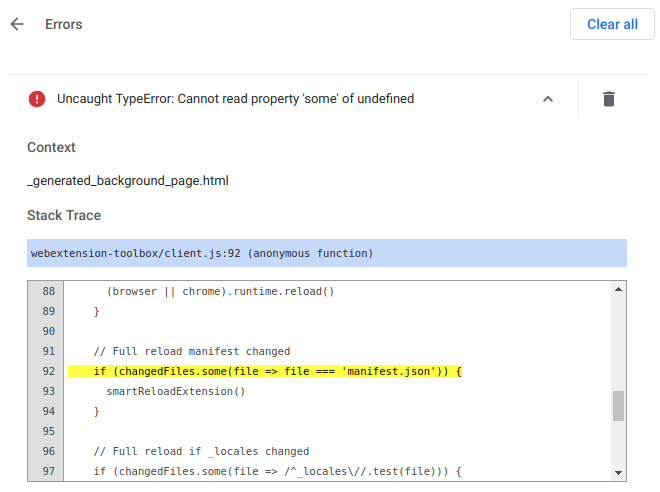Click the code viewer scrollbar thumb
This screenshot has height=492, width=660.
tap(618, 406)
